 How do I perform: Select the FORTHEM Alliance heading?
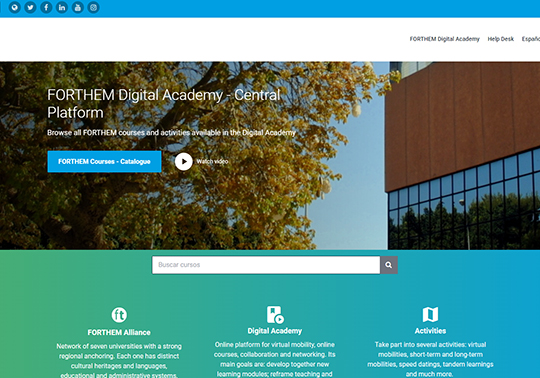point(119,332)
